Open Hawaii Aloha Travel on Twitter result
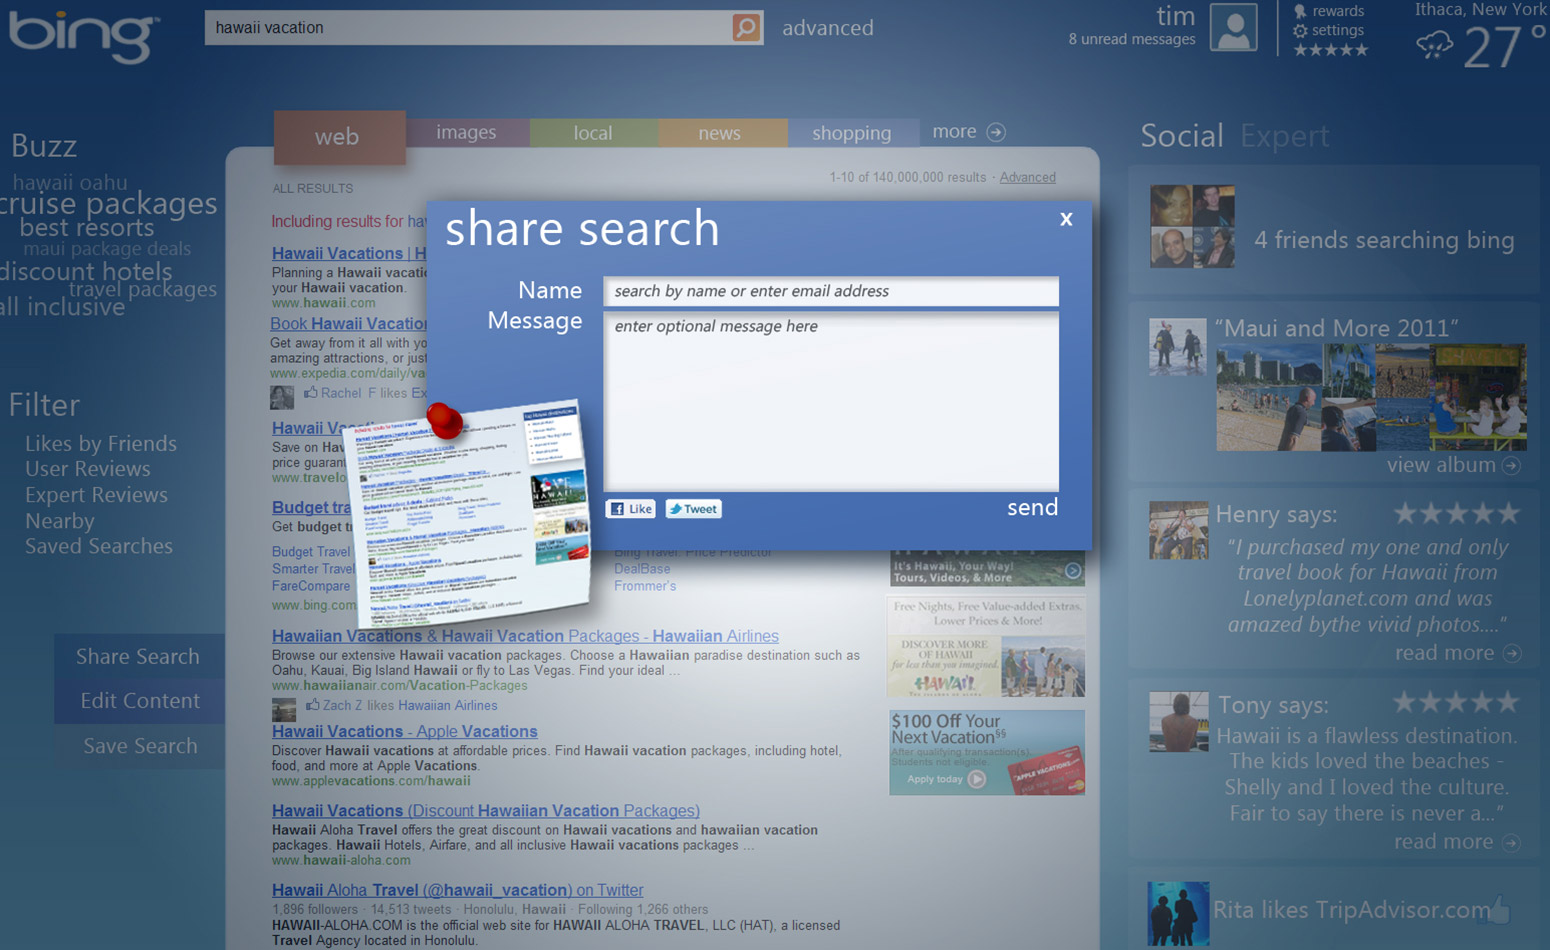Screen dimensions: 1550x950 pyautogui.click(x=458, y=890)
